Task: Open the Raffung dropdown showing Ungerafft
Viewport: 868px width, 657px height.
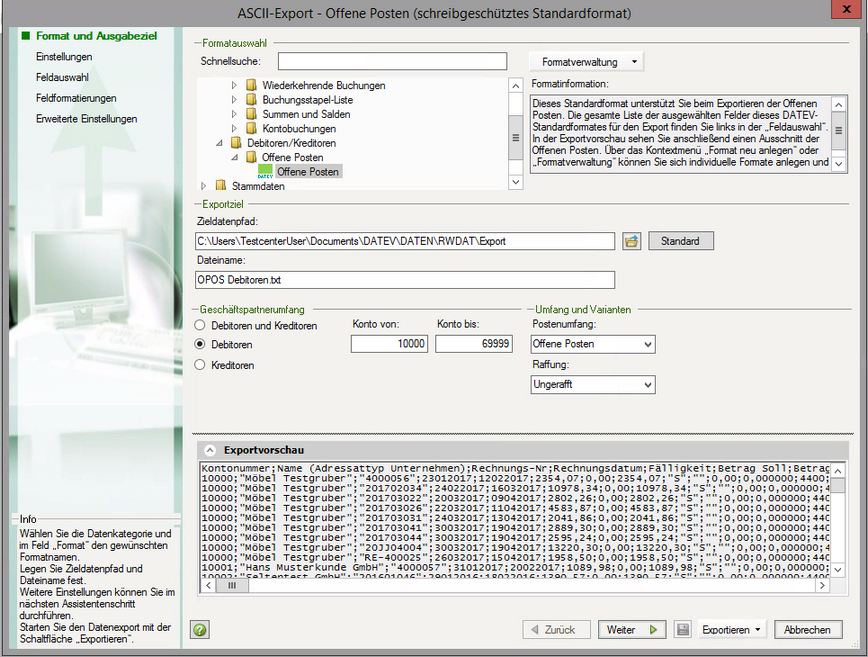Action: [593, 384]
